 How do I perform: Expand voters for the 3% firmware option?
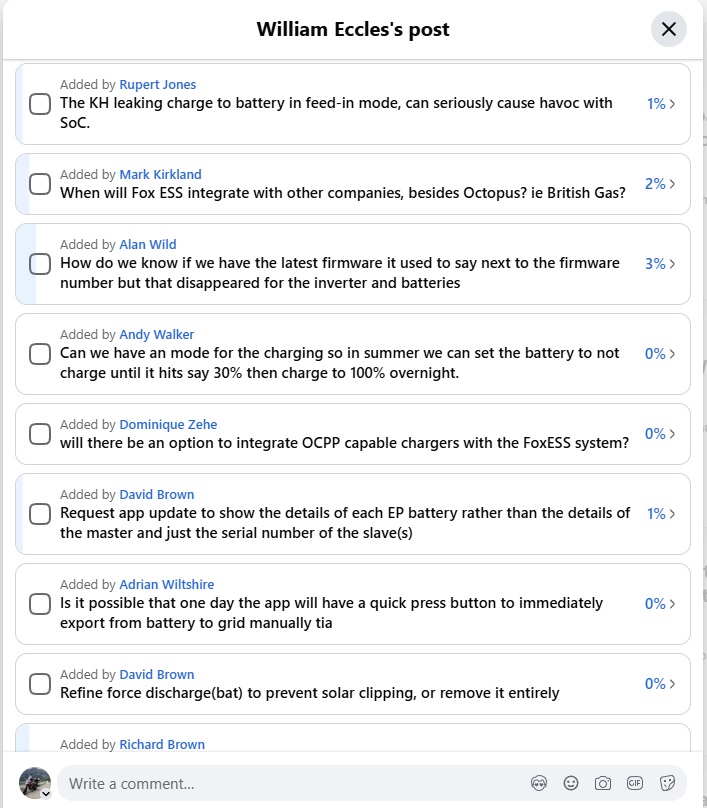(660, 263)
